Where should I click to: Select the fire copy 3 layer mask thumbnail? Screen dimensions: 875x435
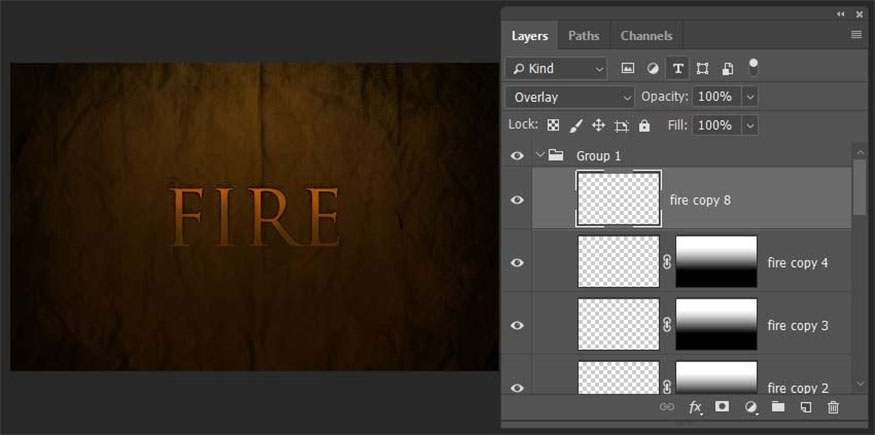[716, 325]
